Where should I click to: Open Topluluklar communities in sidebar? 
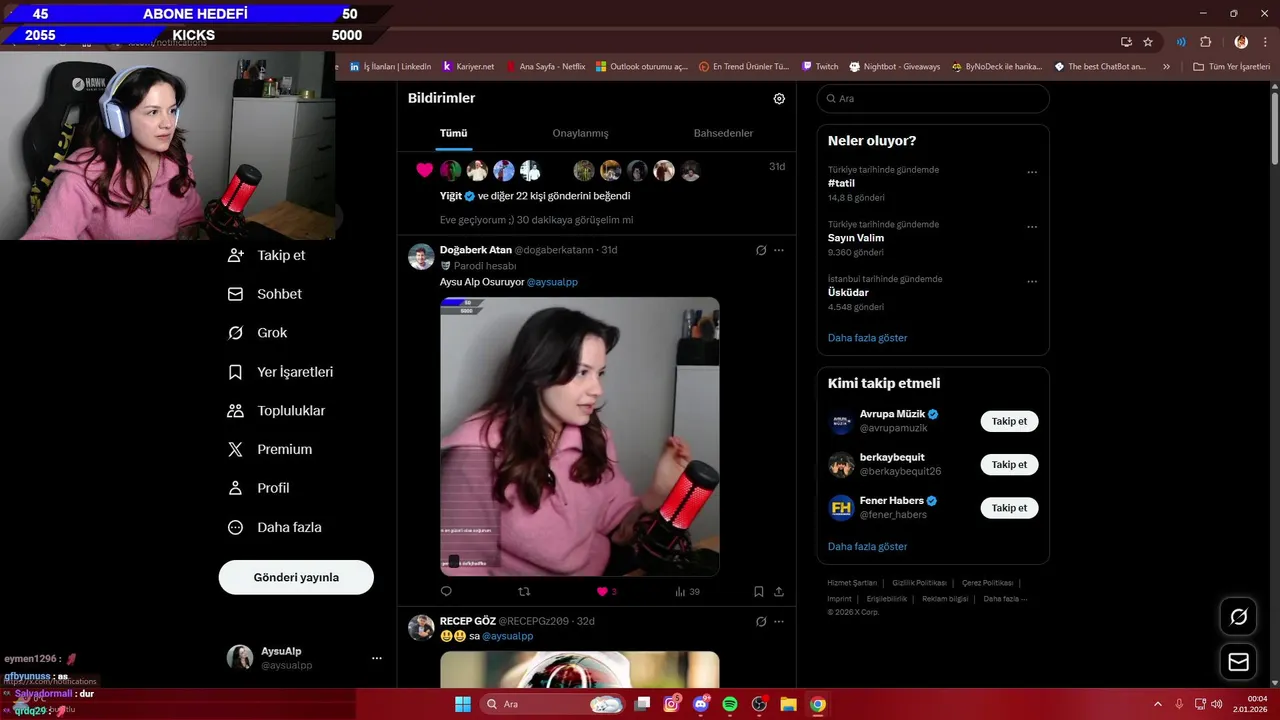click(277, 411)
